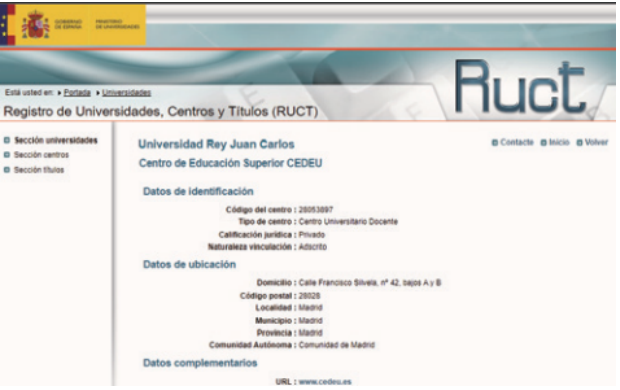Screen dimensions: 620x390
Task: Go to the Inicio link
Action: pos(559,142)
